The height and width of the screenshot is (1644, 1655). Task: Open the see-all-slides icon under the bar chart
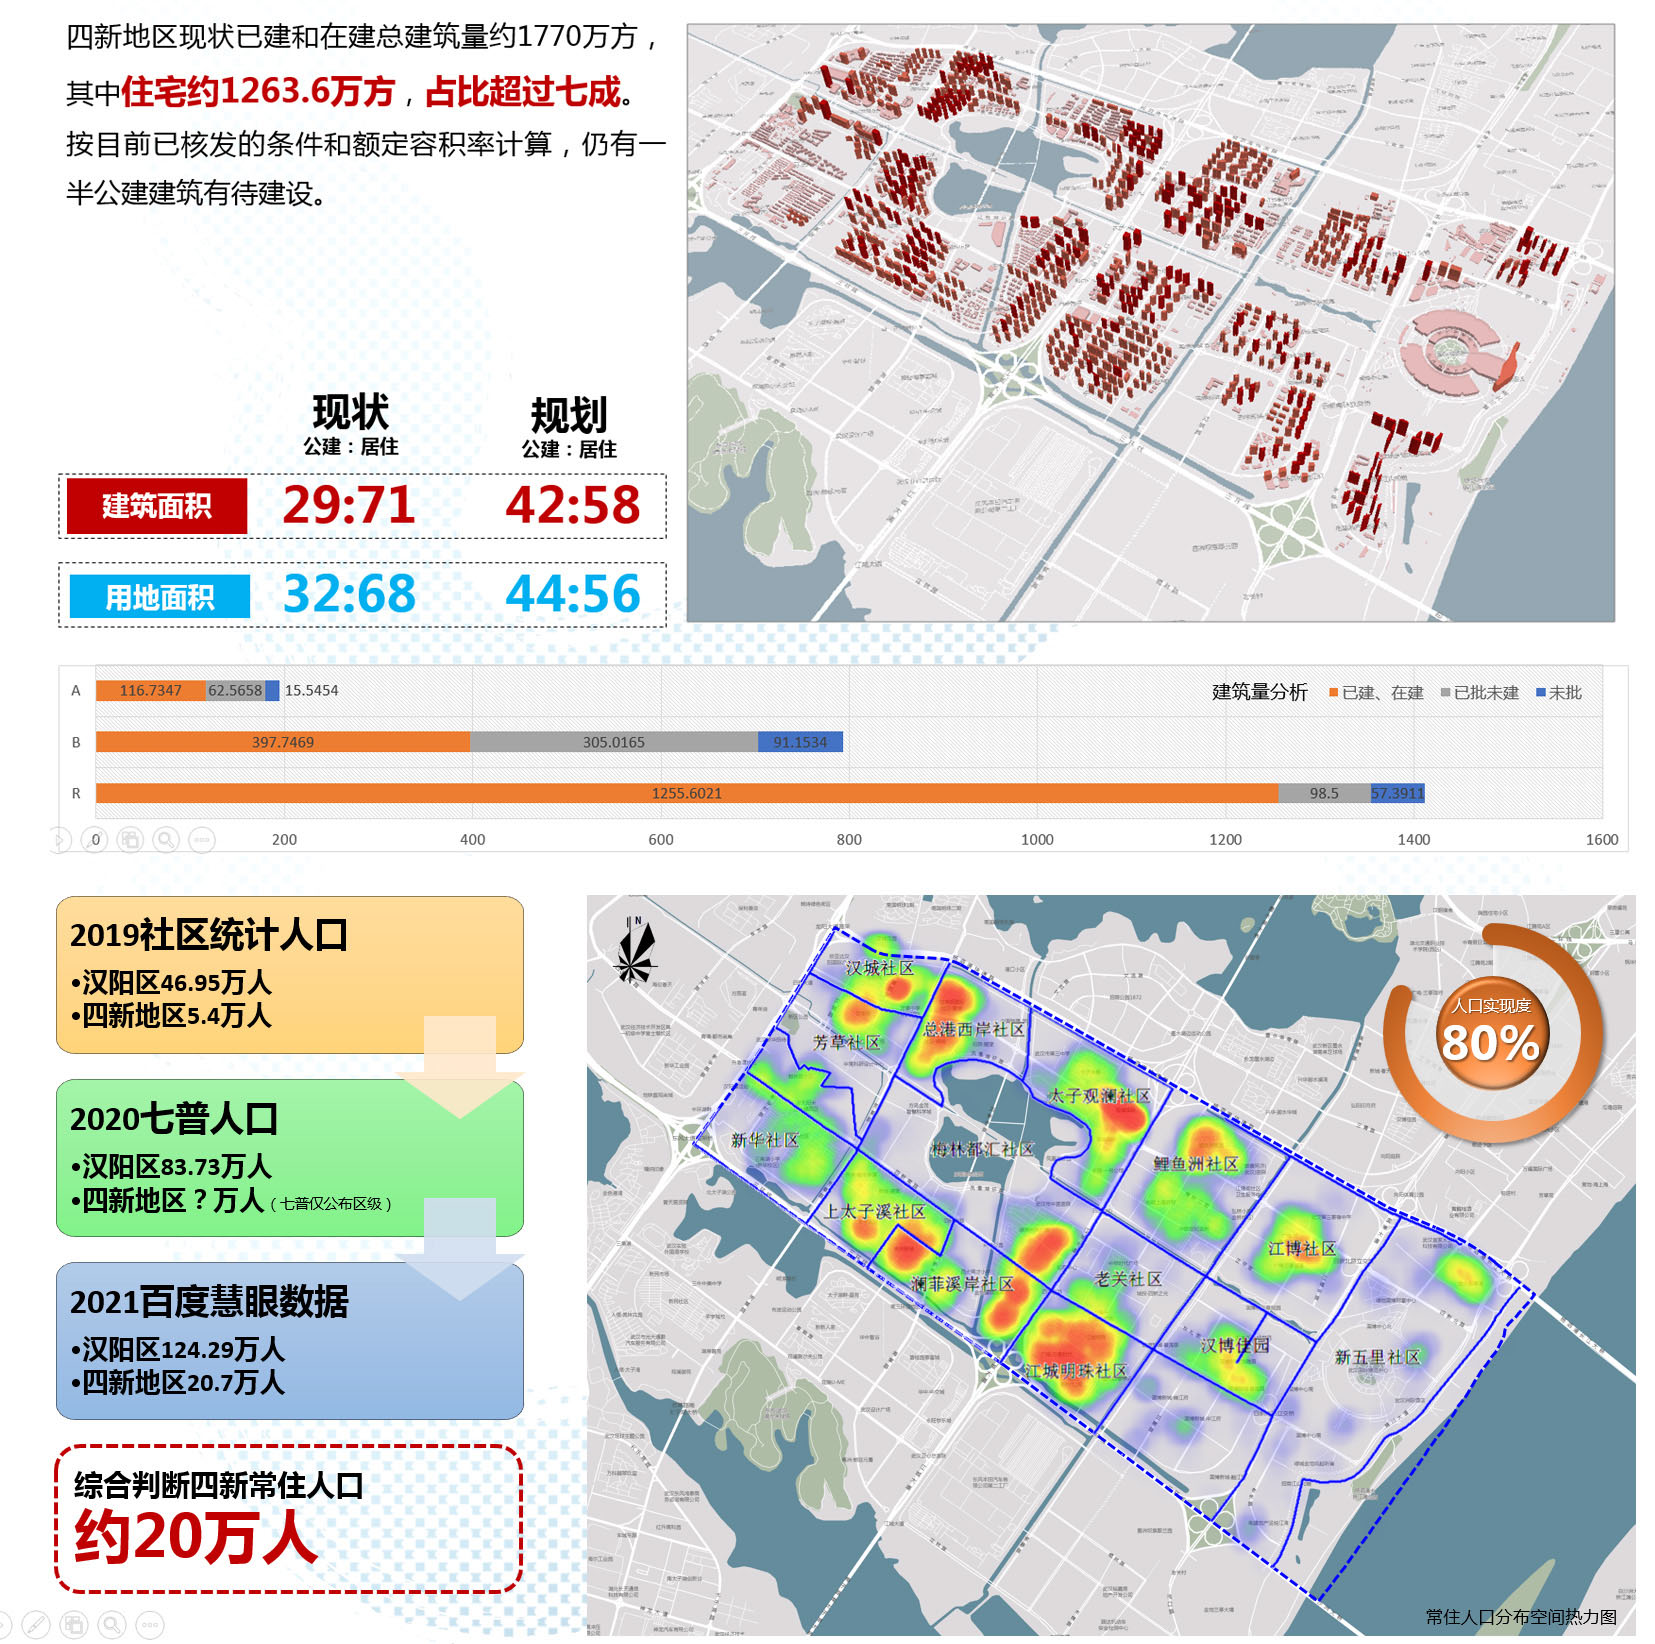click(x=131, y=840)
